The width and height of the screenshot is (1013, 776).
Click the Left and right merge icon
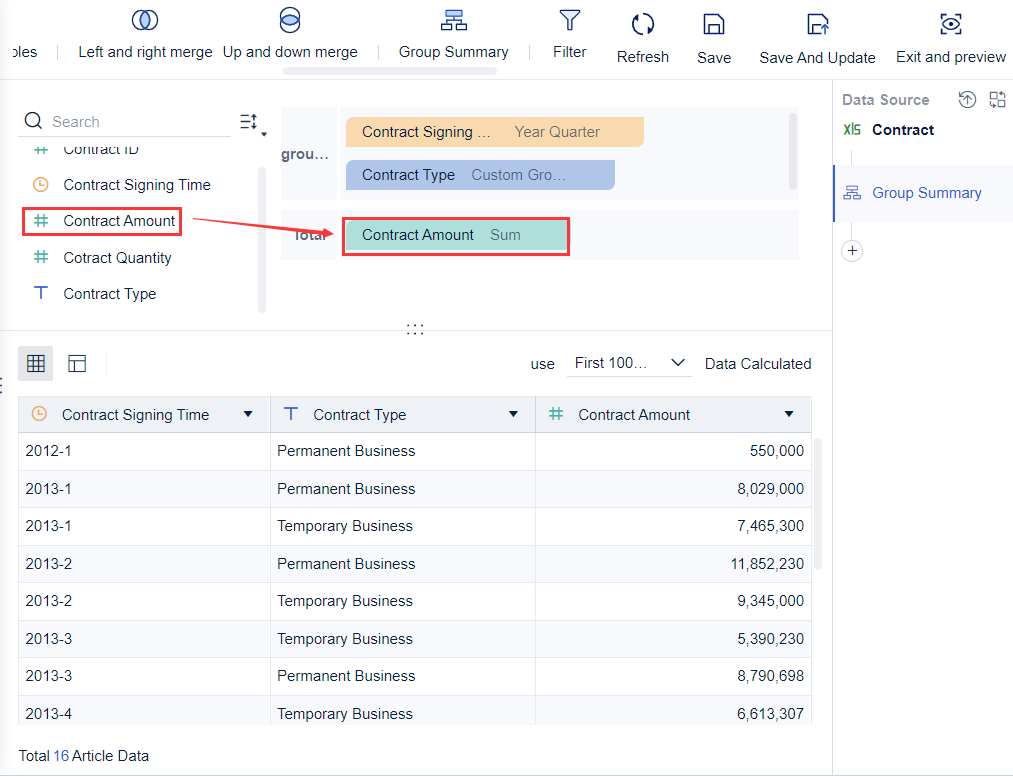tap(145, 21)
